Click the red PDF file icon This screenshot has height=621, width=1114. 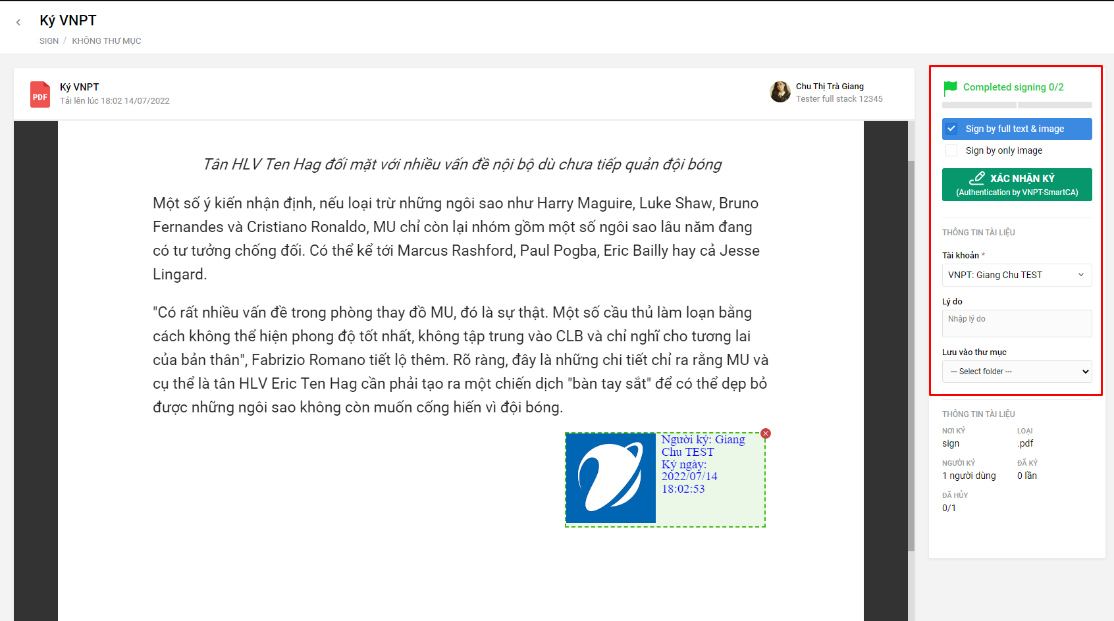pyautogui.click(x=40, y=94)
